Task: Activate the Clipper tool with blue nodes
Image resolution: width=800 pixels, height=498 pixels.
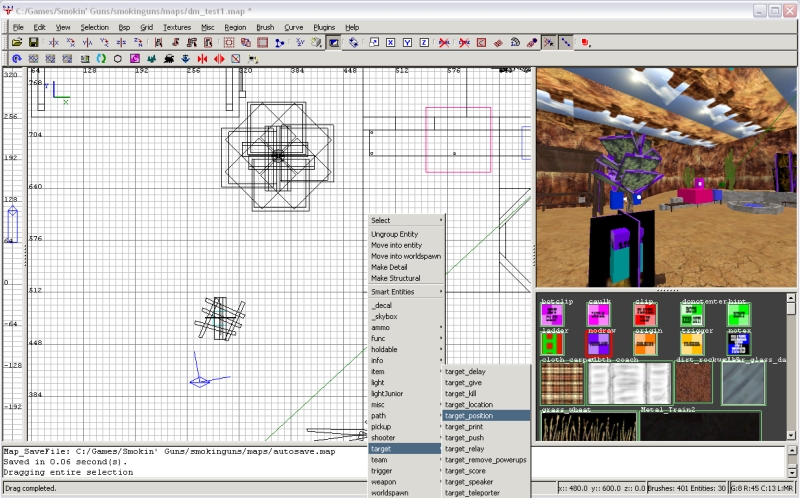Action: [x=279, y=43]
